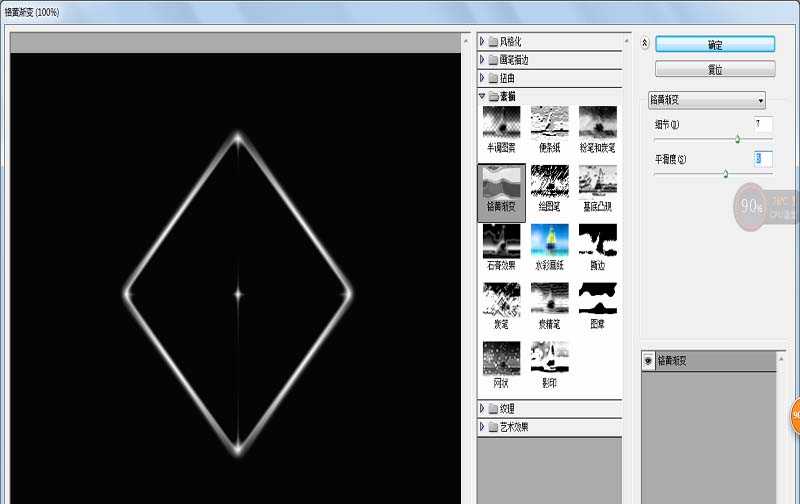Choose the 撕边 filter thumbnail
Screen dimensions: 800x504
click(x=598, y=240)
